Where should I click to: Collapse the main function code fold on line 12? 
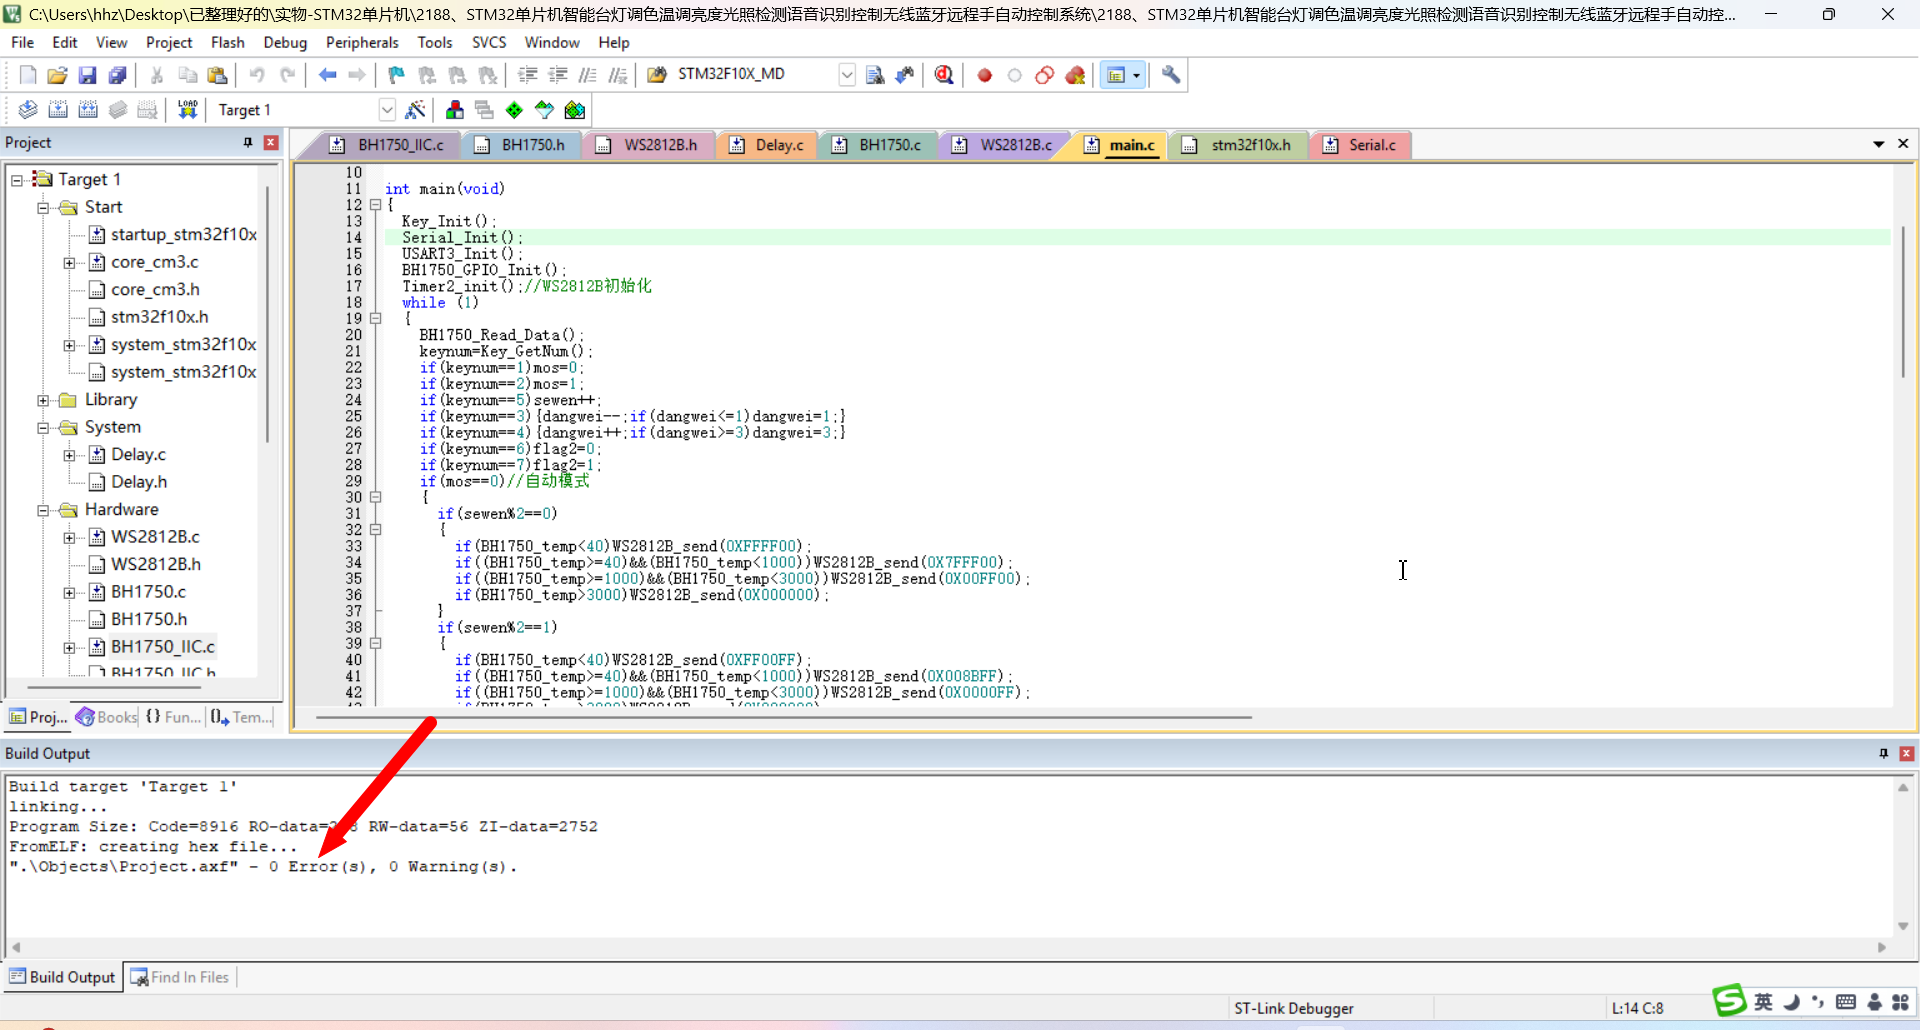tap(376, 205)
